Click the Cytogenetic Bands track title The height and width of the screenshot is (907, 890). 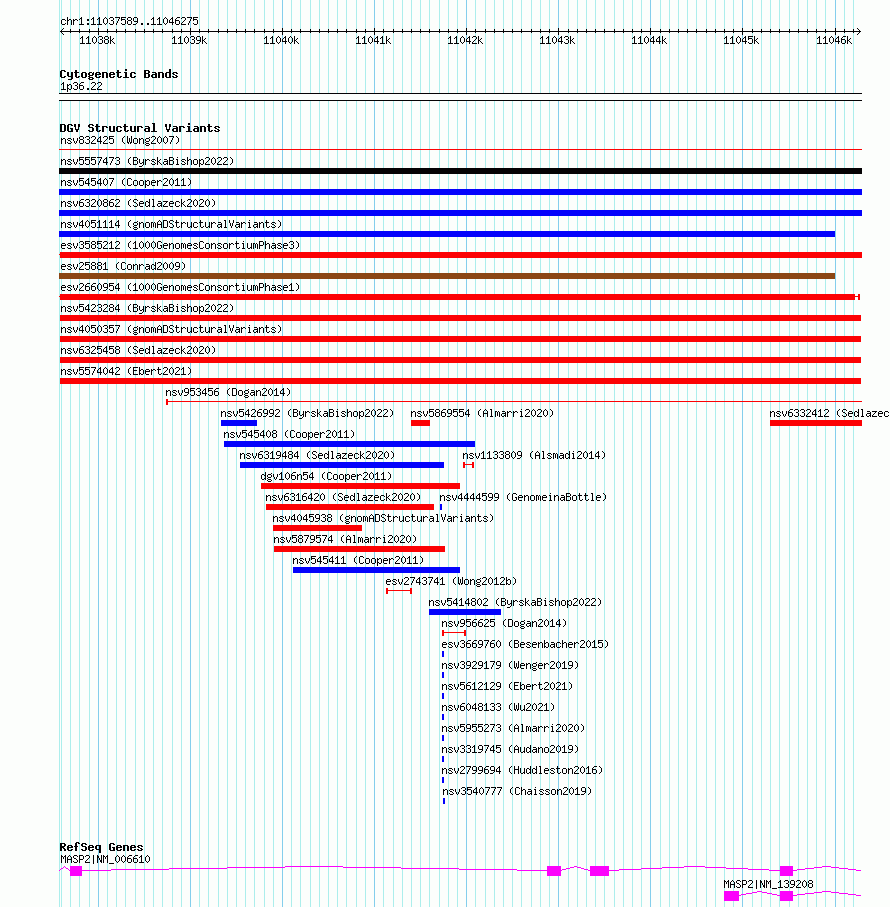point(119,74)
